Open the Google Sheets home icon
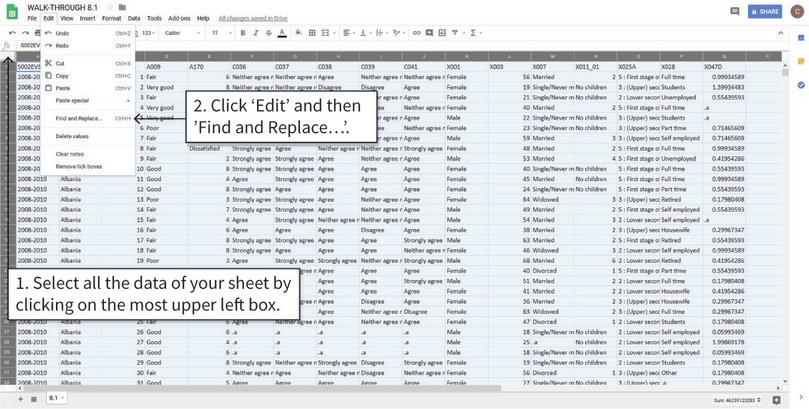 (x=12, y=12)
